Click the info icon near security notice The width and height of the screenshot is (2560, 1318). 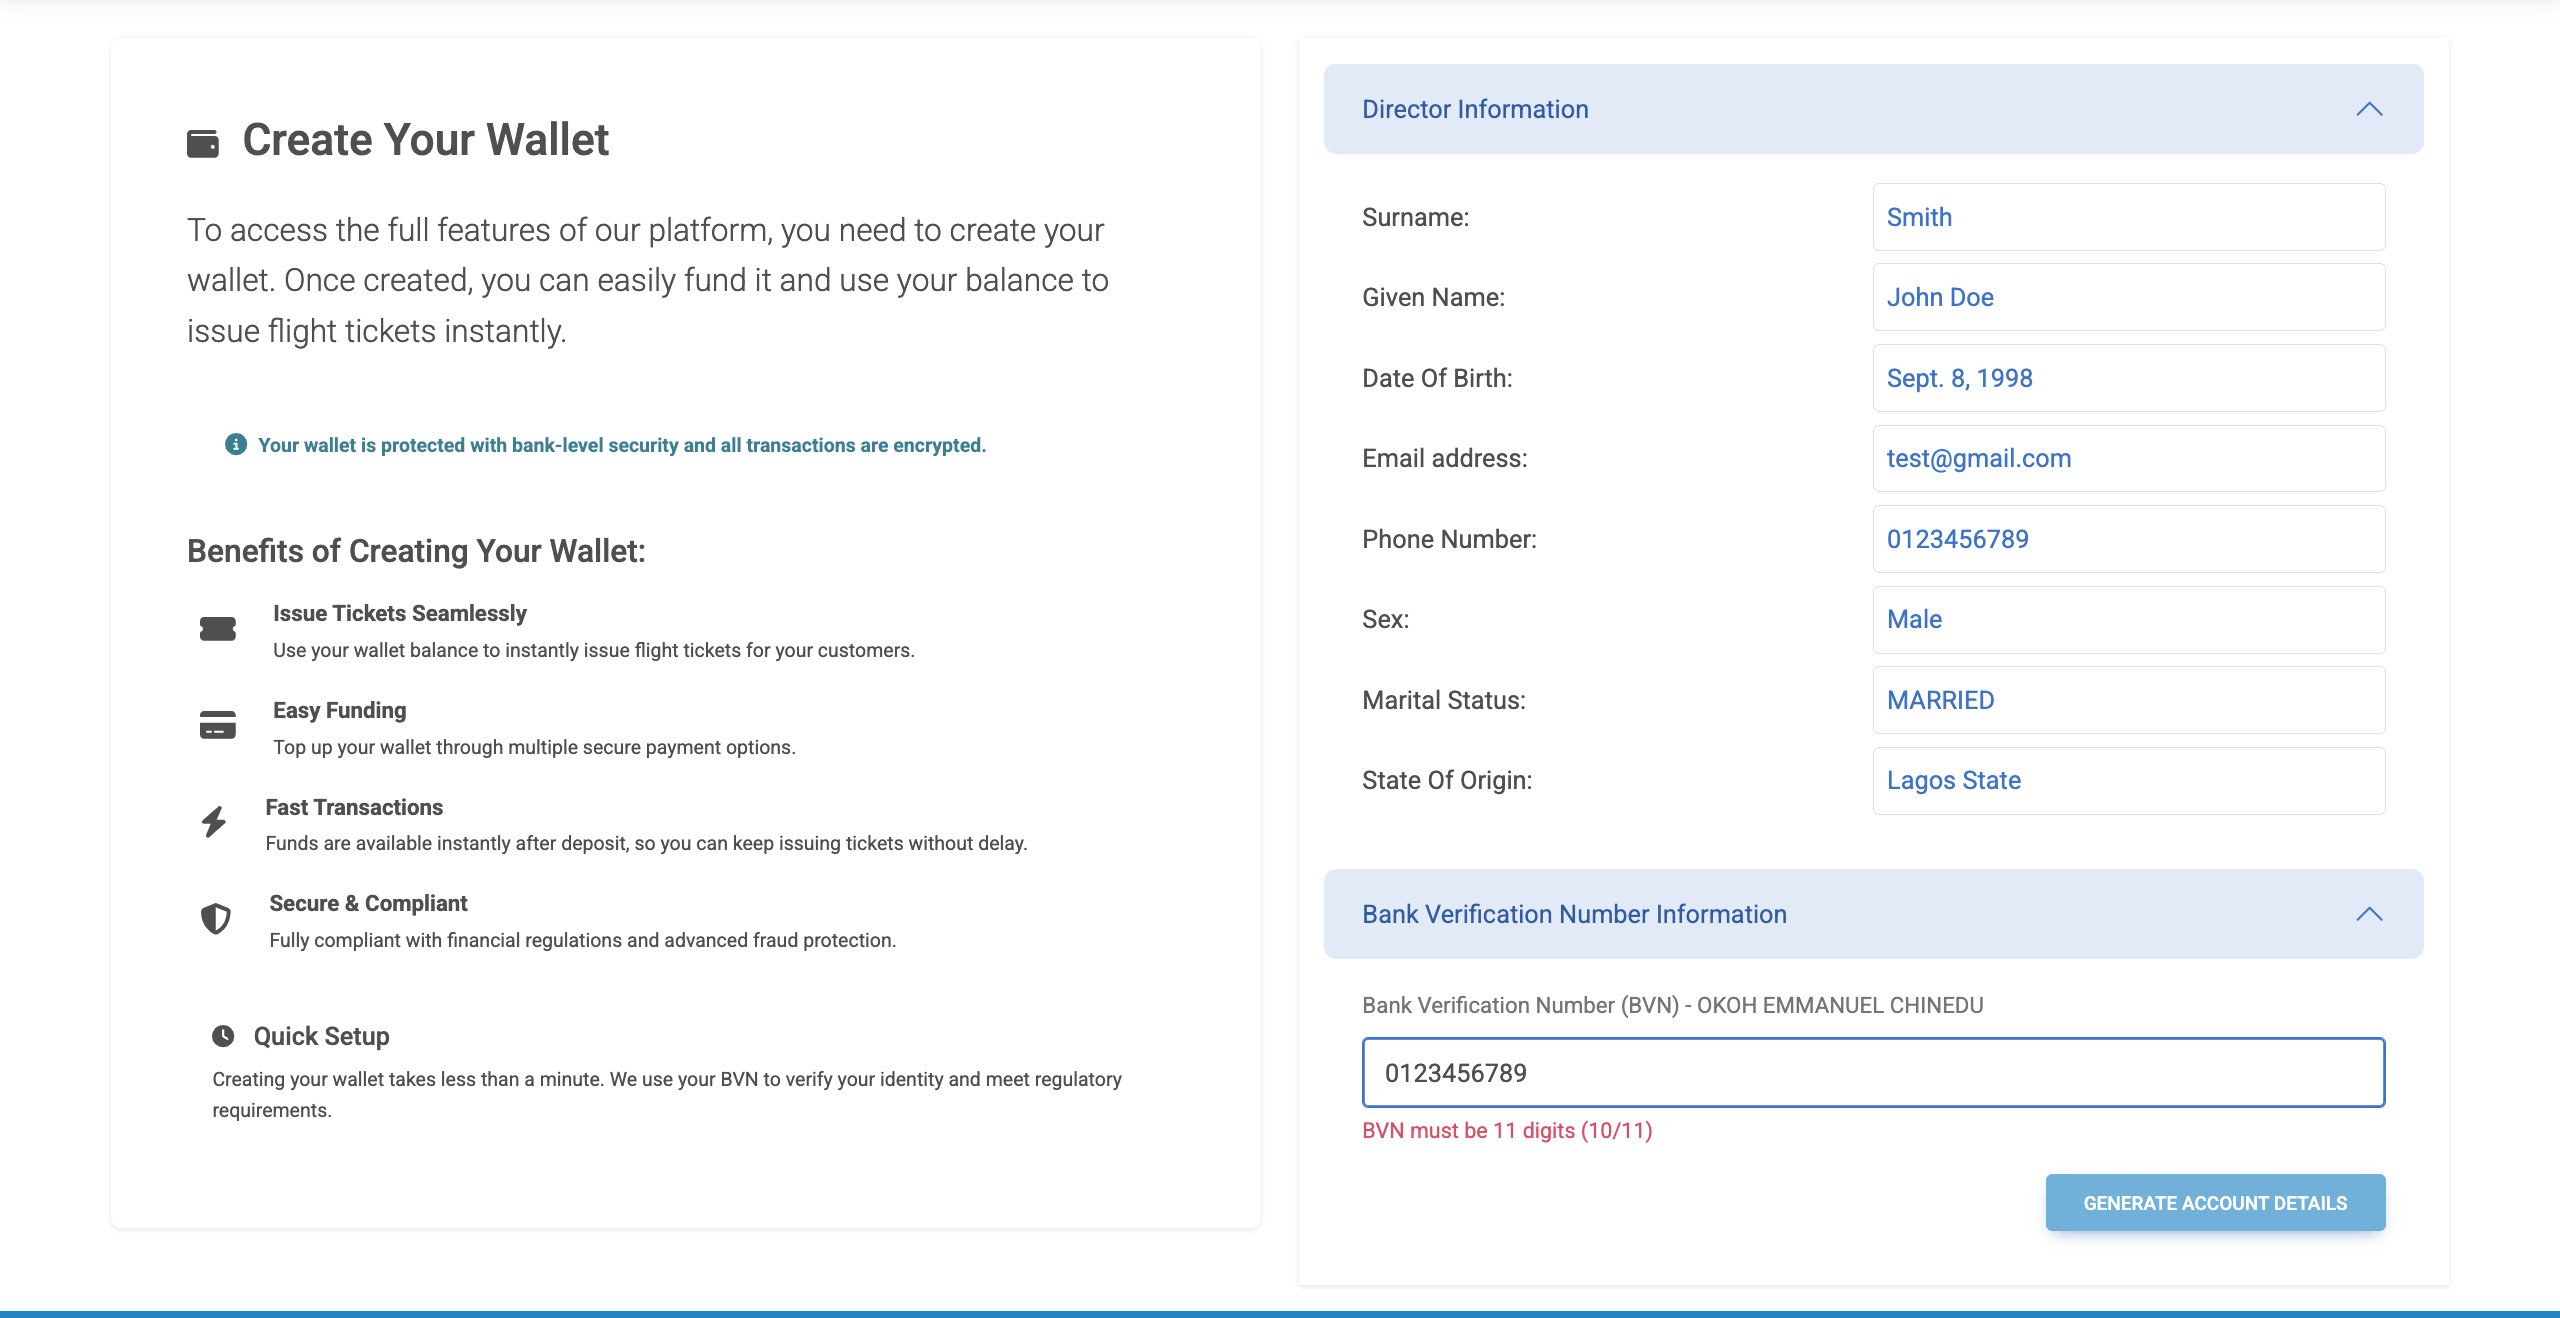[x=236, y=444]
